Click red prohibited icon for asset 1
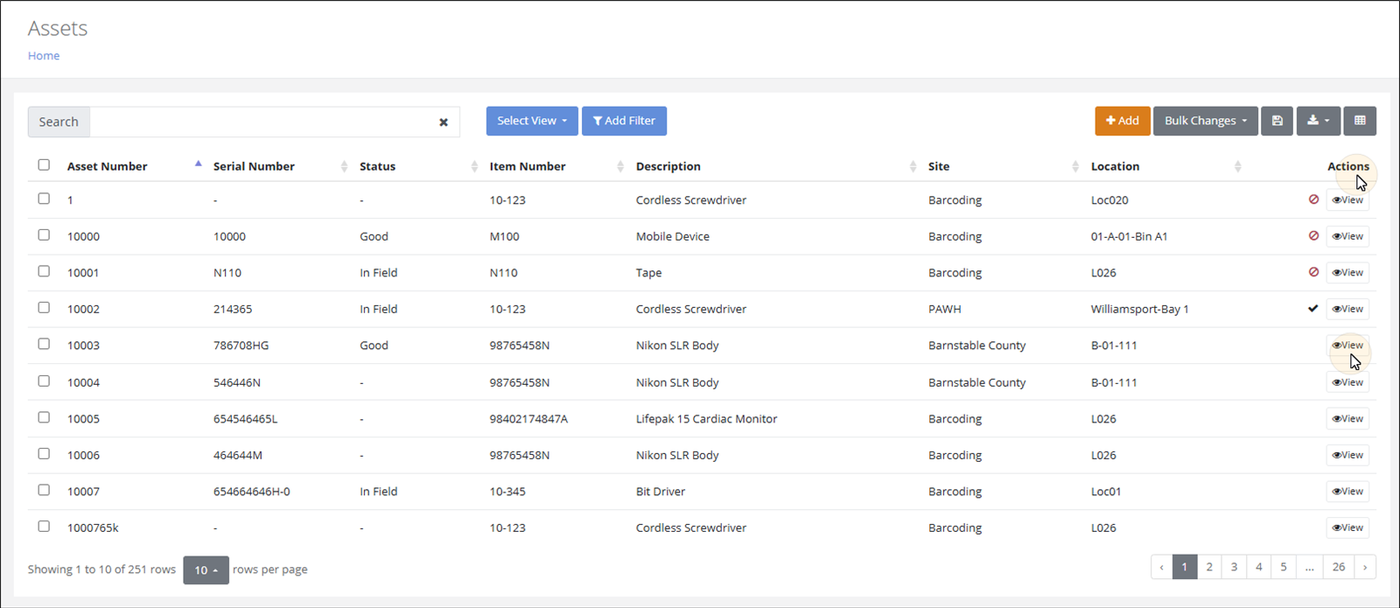This screenshot has height=608, width=1400. (x=1313, y=200)
